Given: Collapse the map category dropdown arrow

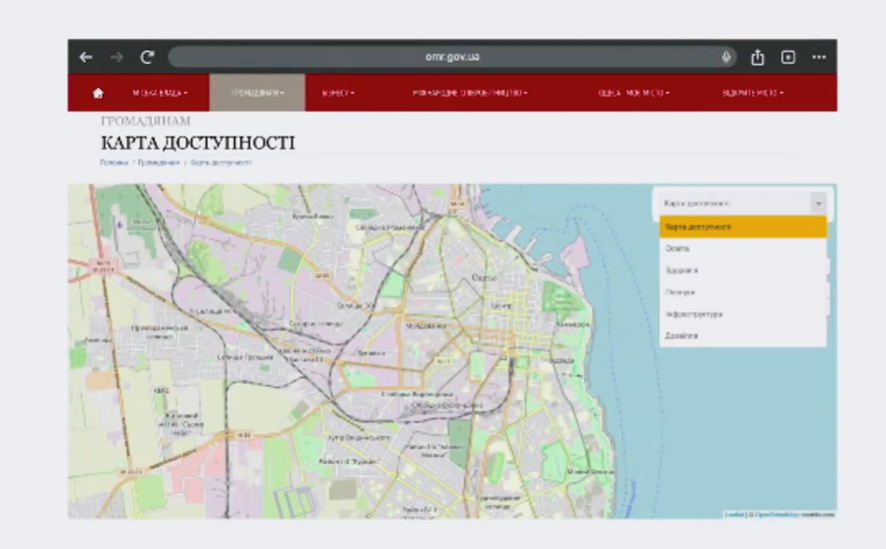Looking at the screenshot, I should pos(818,203).
